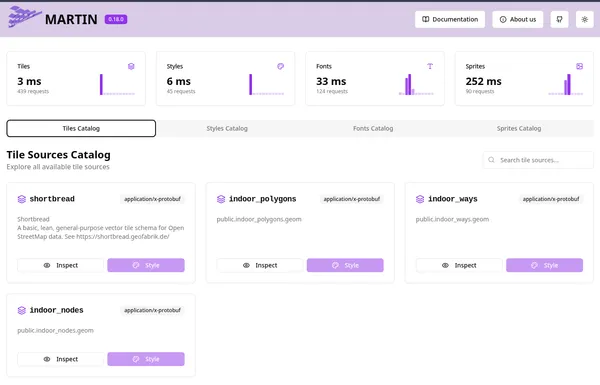Click the Sprites image icon in stats card
The image size is (600, 385).
point(579,67)
